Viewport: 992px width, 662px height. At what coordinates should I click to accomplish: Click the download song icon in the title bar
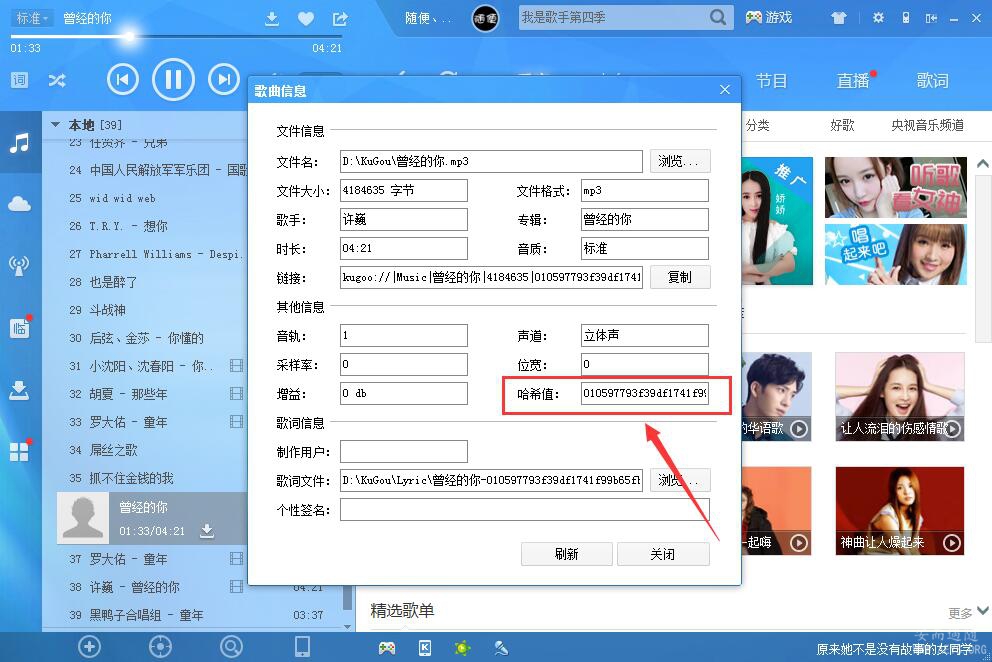tap(271, 19)
